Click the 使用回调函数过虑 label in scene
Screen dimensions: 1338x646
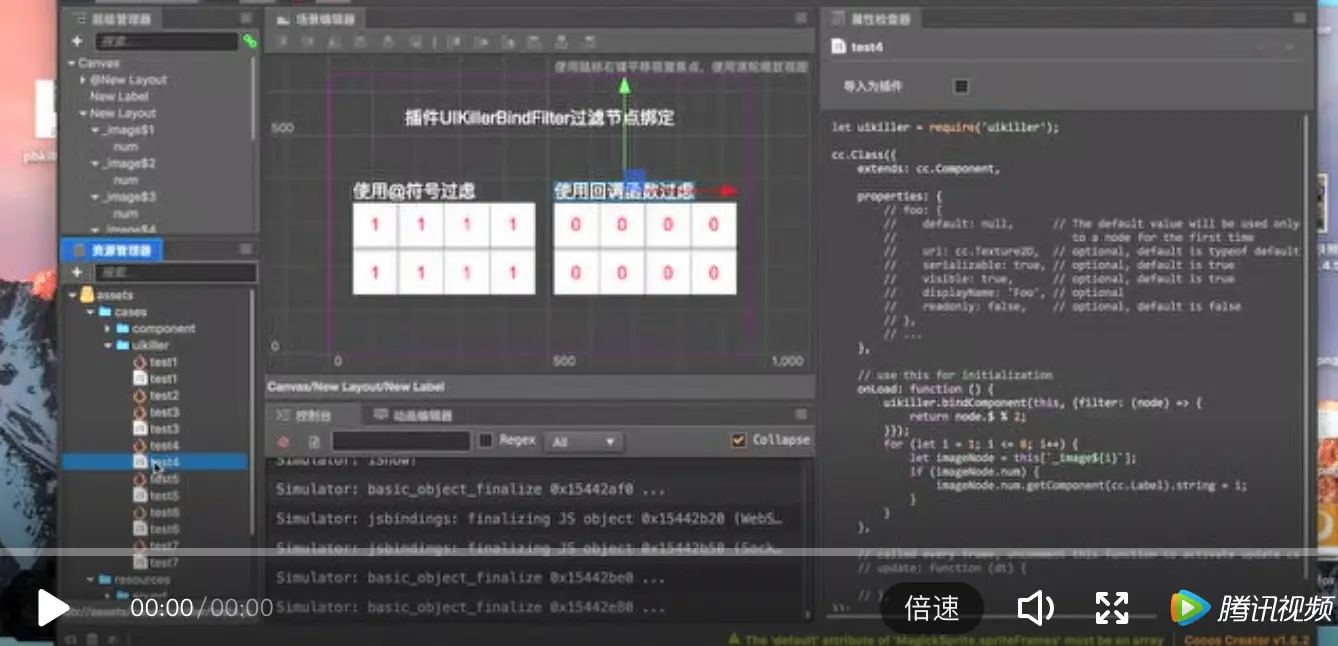624,191
